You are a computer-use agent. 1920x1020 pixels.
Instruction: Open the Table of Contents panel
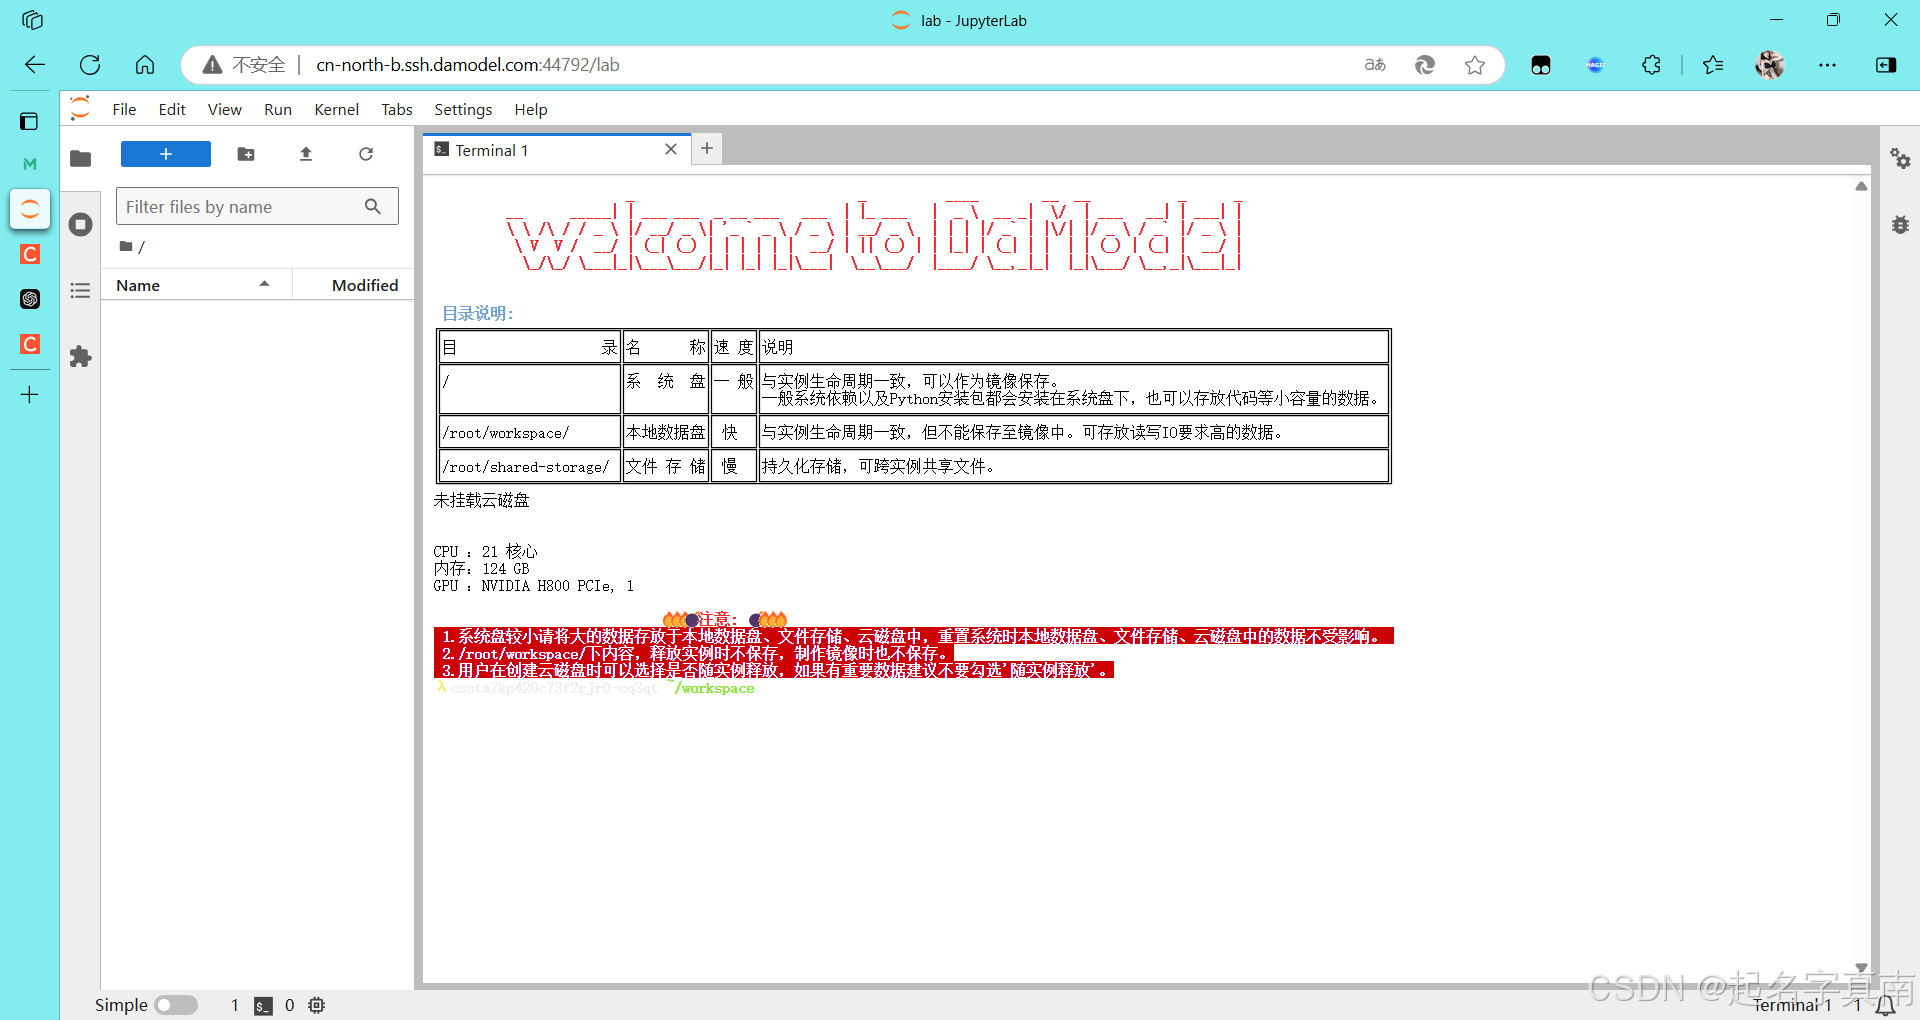coord(81,291)
